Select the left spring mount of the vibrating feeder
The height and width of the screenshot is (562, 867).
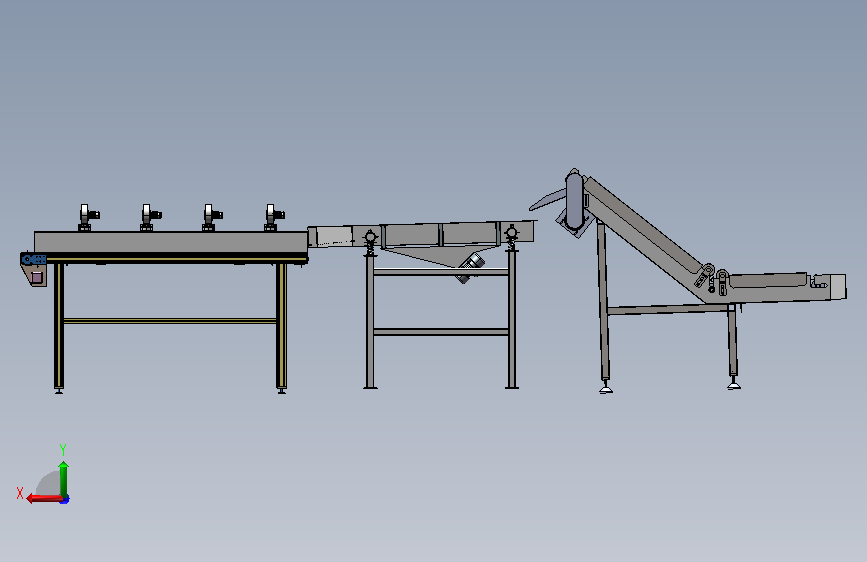370,243
